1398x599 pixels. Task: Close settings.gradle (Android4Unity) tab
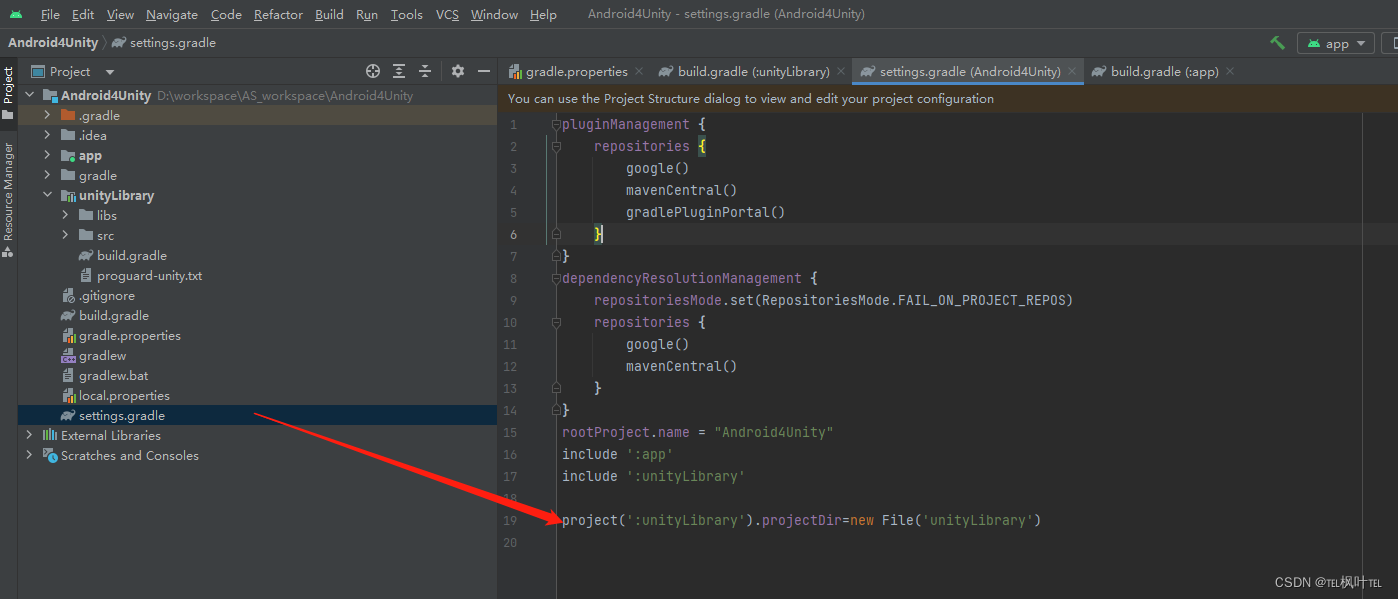click(x=1073, y=72)
